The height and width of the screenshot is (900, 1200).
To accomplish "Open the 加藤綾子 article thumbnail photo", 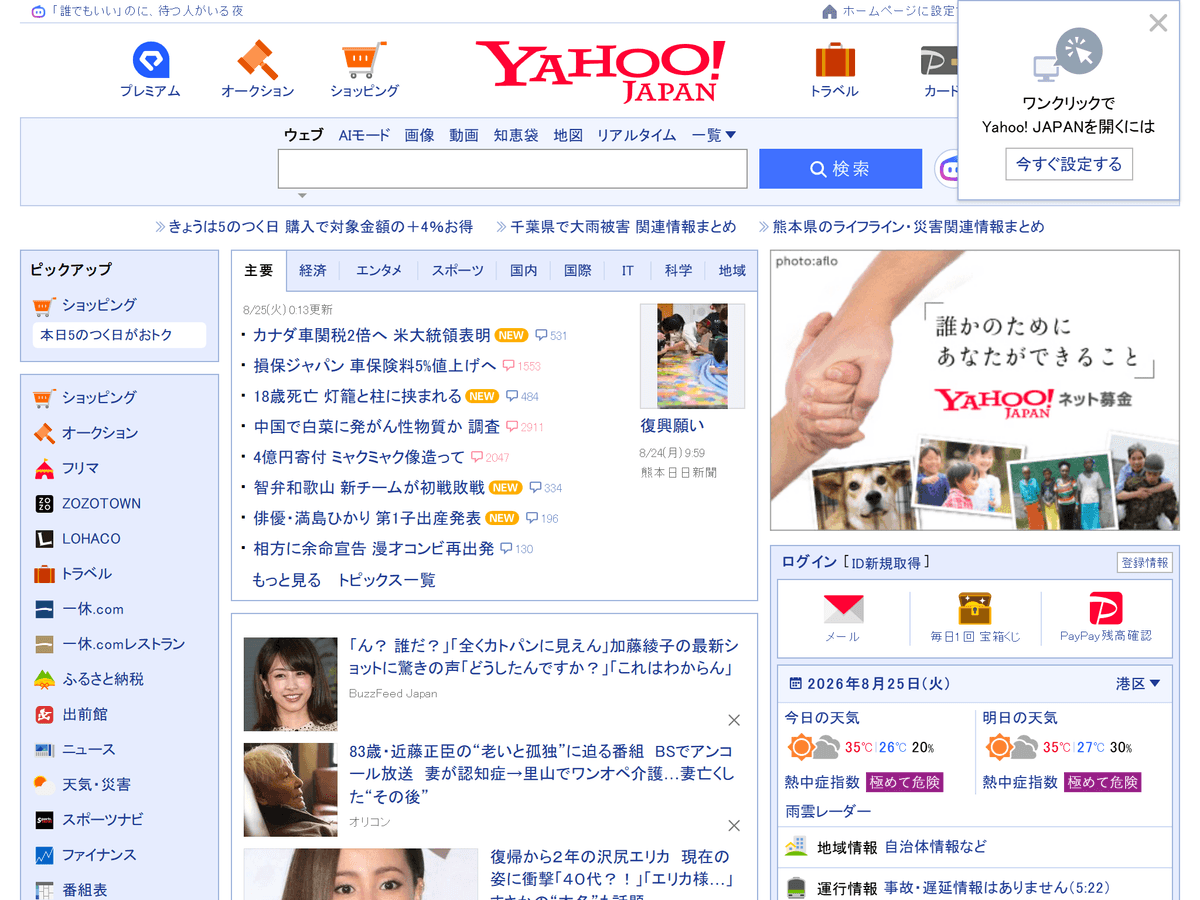I will click(x=290, y=684).
